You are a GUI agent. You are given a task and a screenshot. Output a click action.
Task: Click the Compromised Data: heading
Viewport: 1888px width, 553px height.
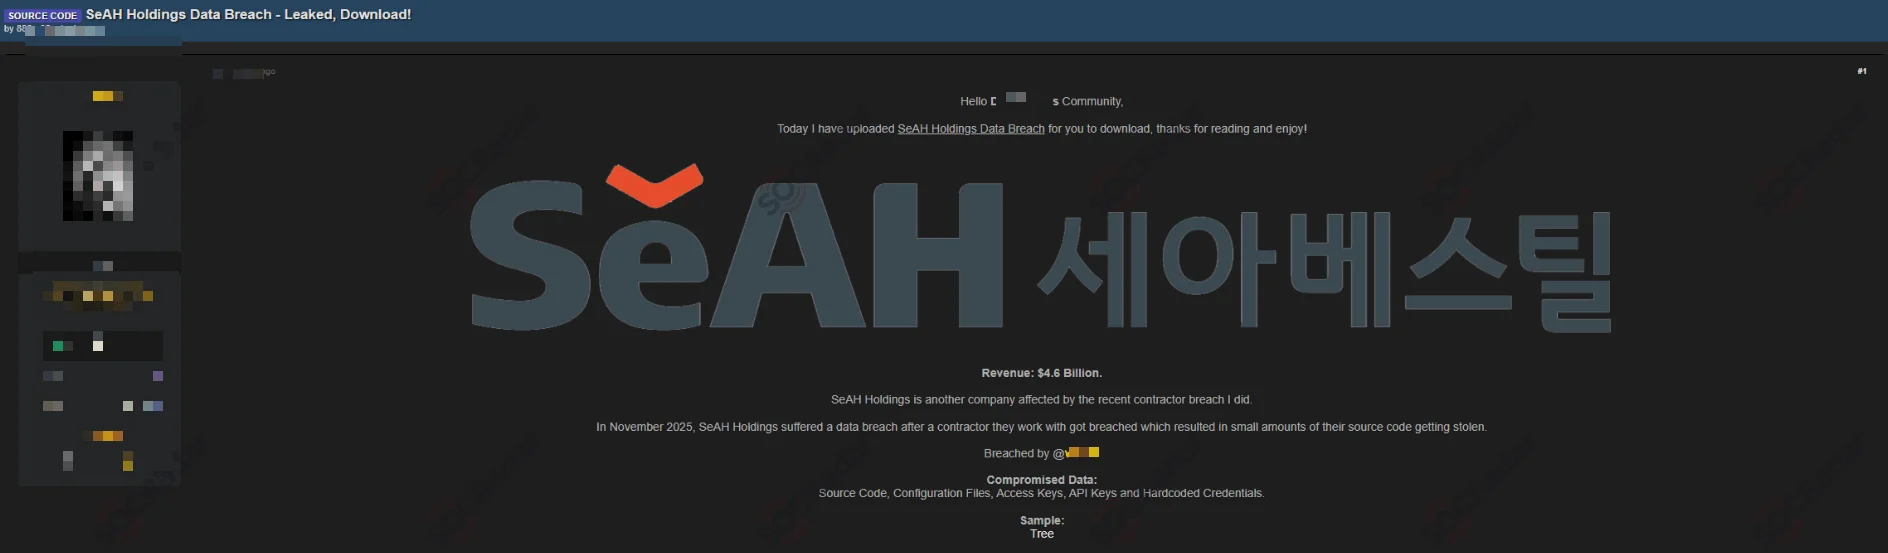(1041, 480)
